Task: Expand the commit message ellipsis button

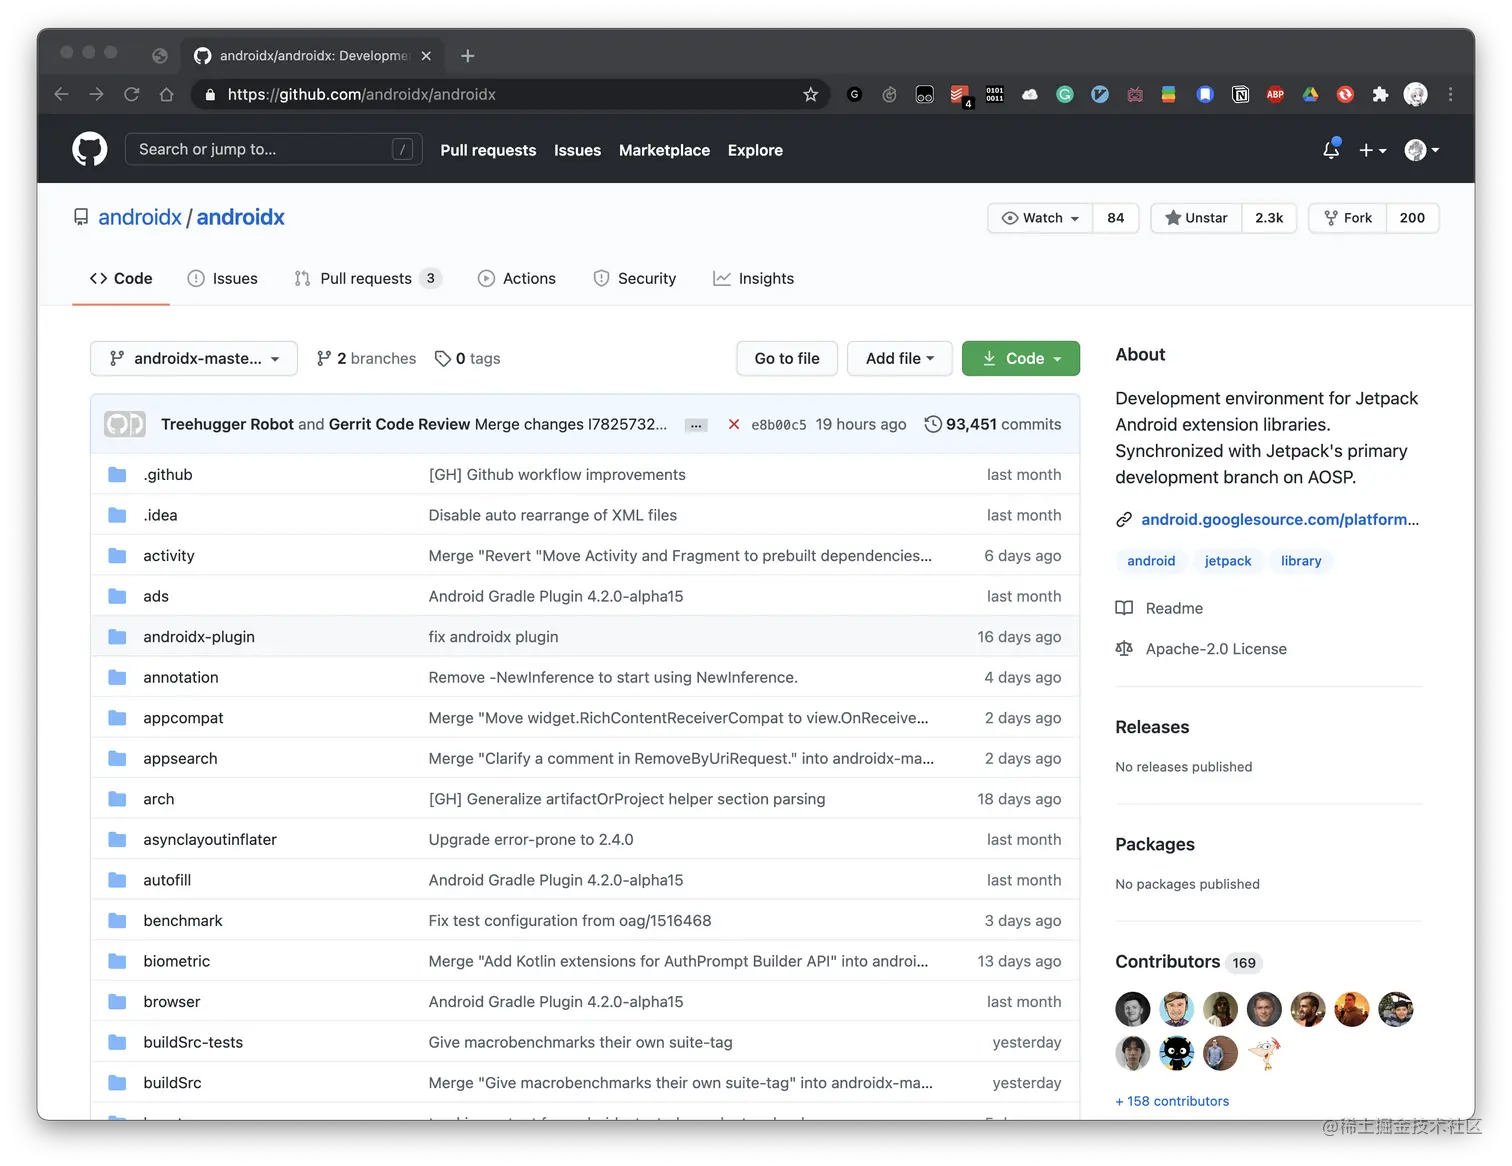Action: (696, 425)
